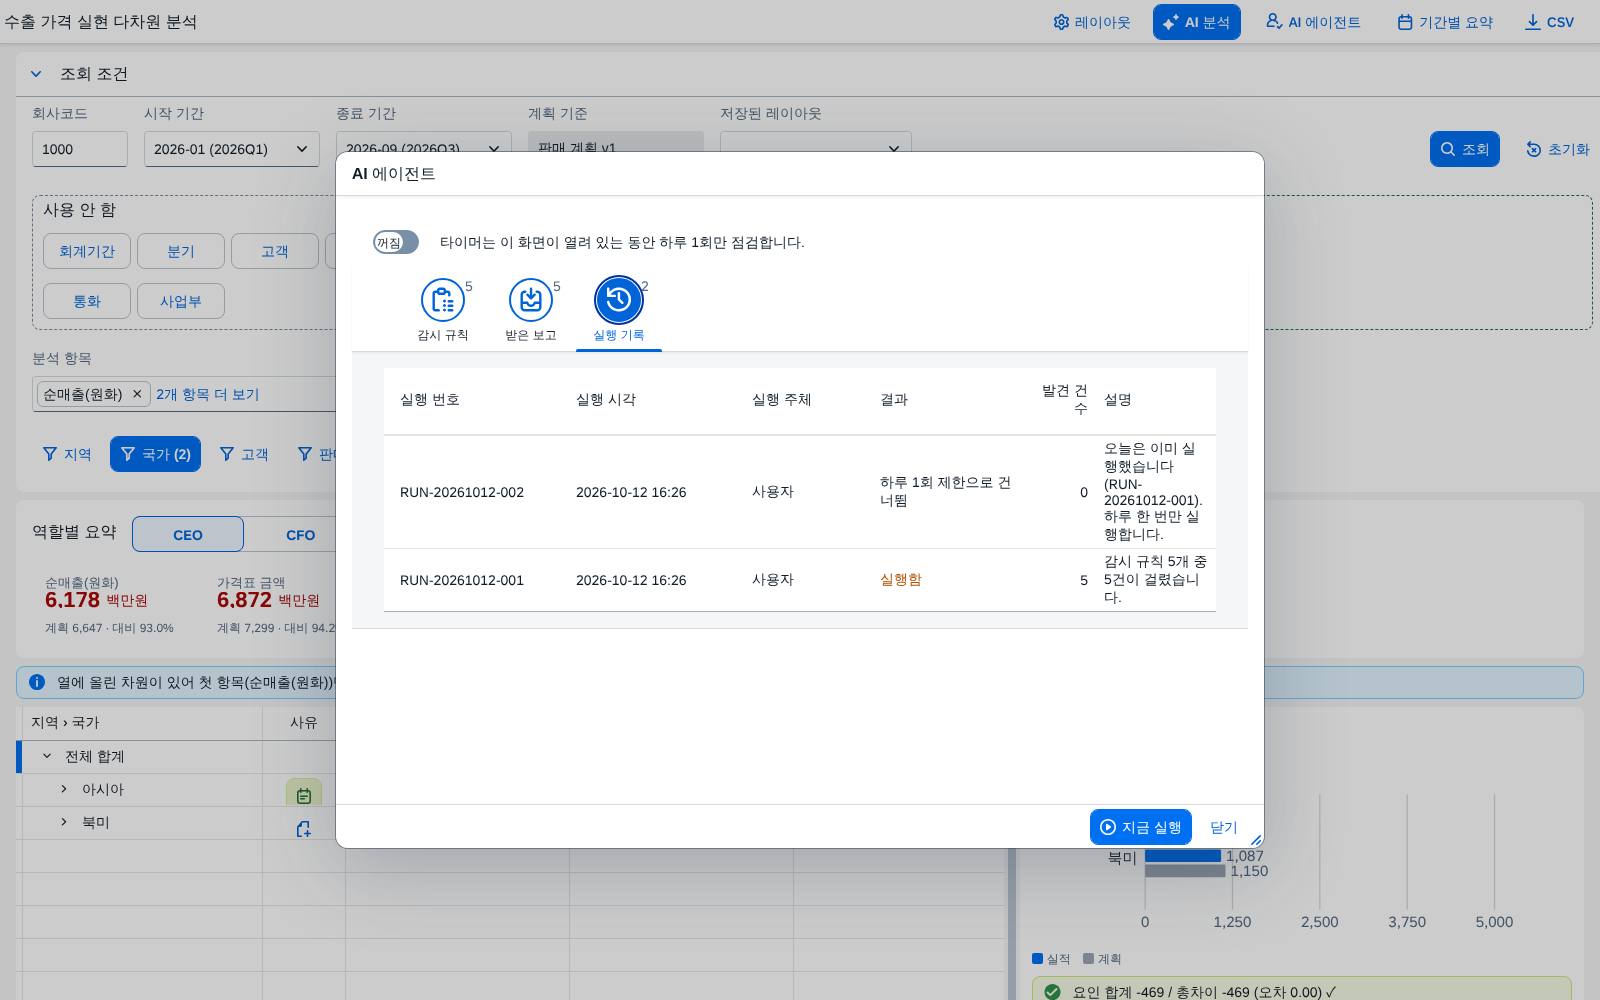Screen dimensions: 1600x1000
Task: Open 기간별 요약 calendar button
Action: 1445,22
